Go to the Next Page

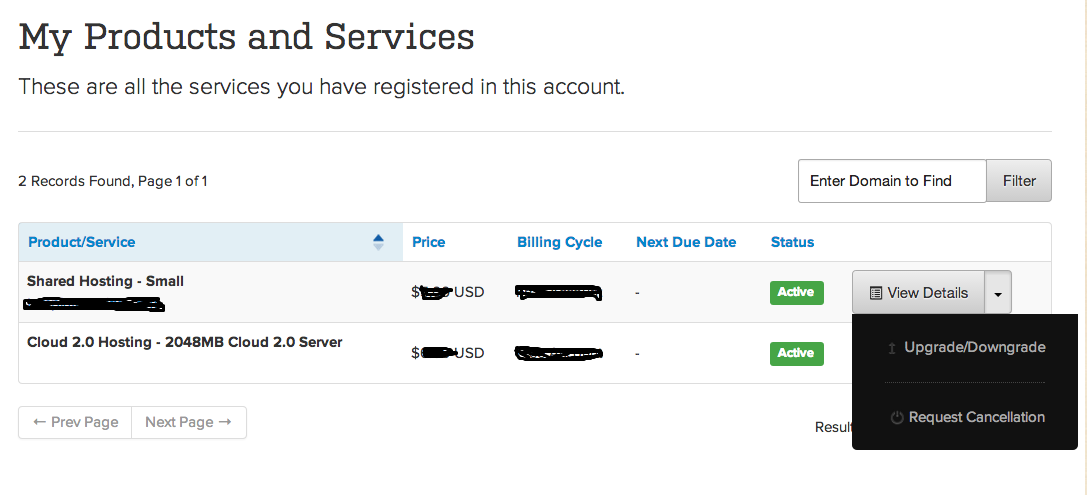click(x=188, y=422)
